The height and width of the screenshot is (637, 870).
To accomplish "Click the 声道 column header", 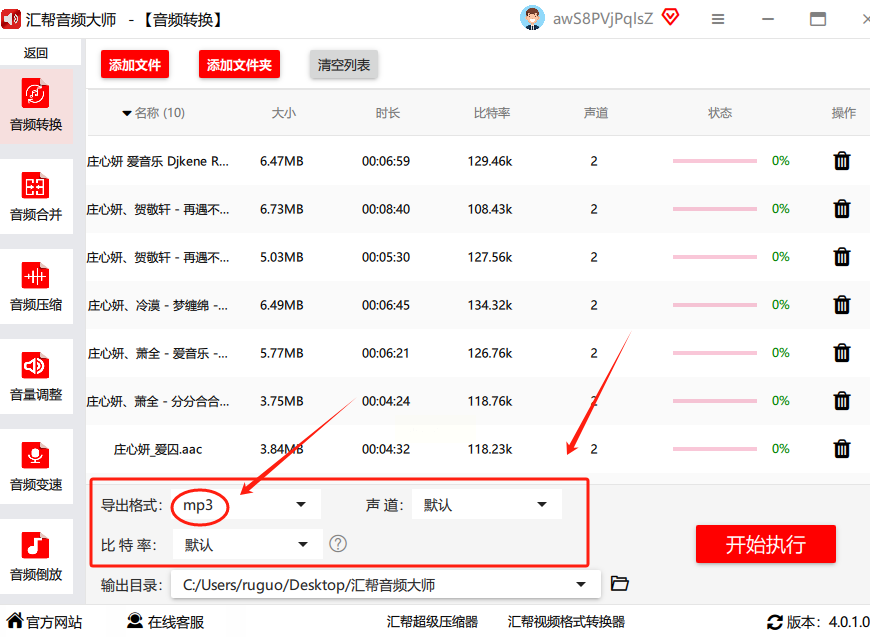I will (x=596, y=113).
